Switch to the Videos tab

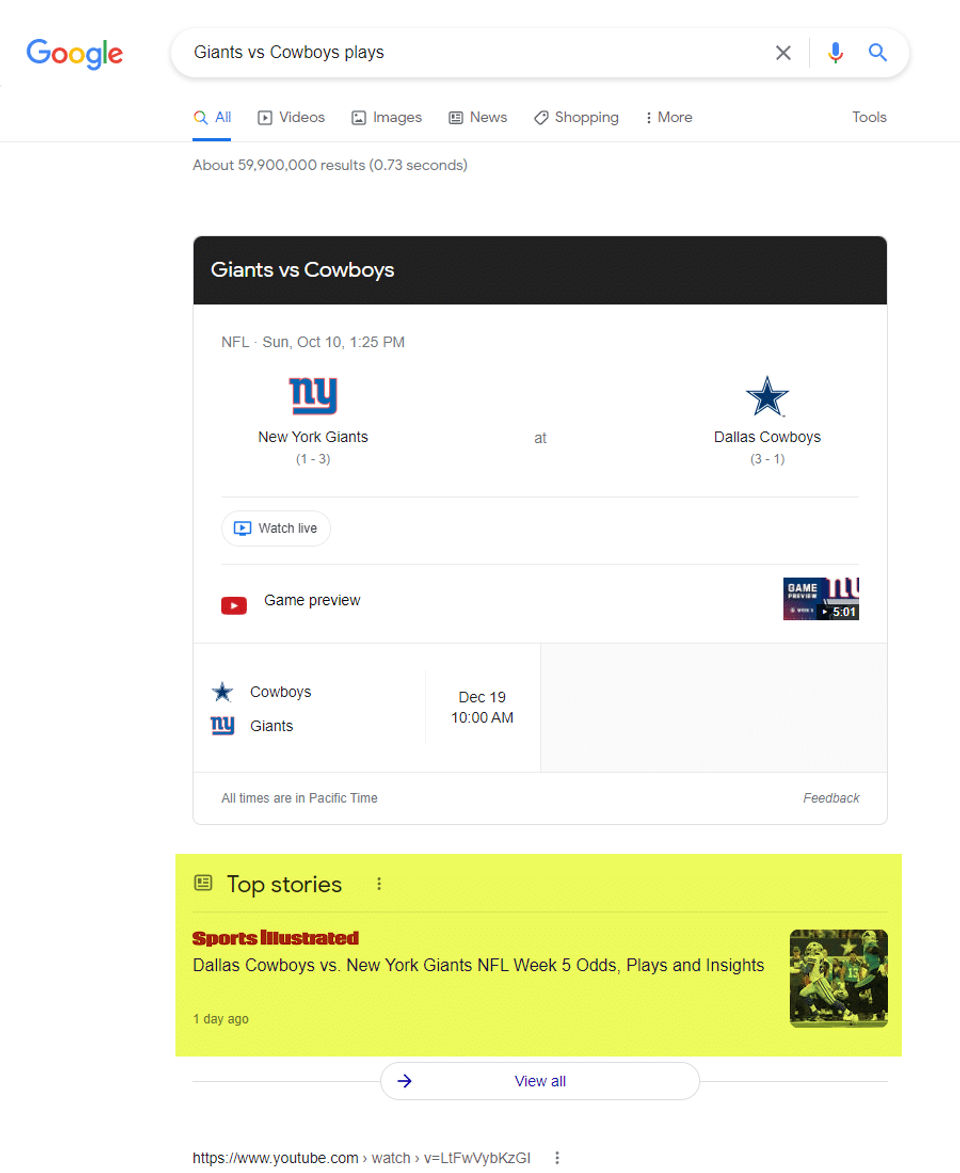coord(291,117)
